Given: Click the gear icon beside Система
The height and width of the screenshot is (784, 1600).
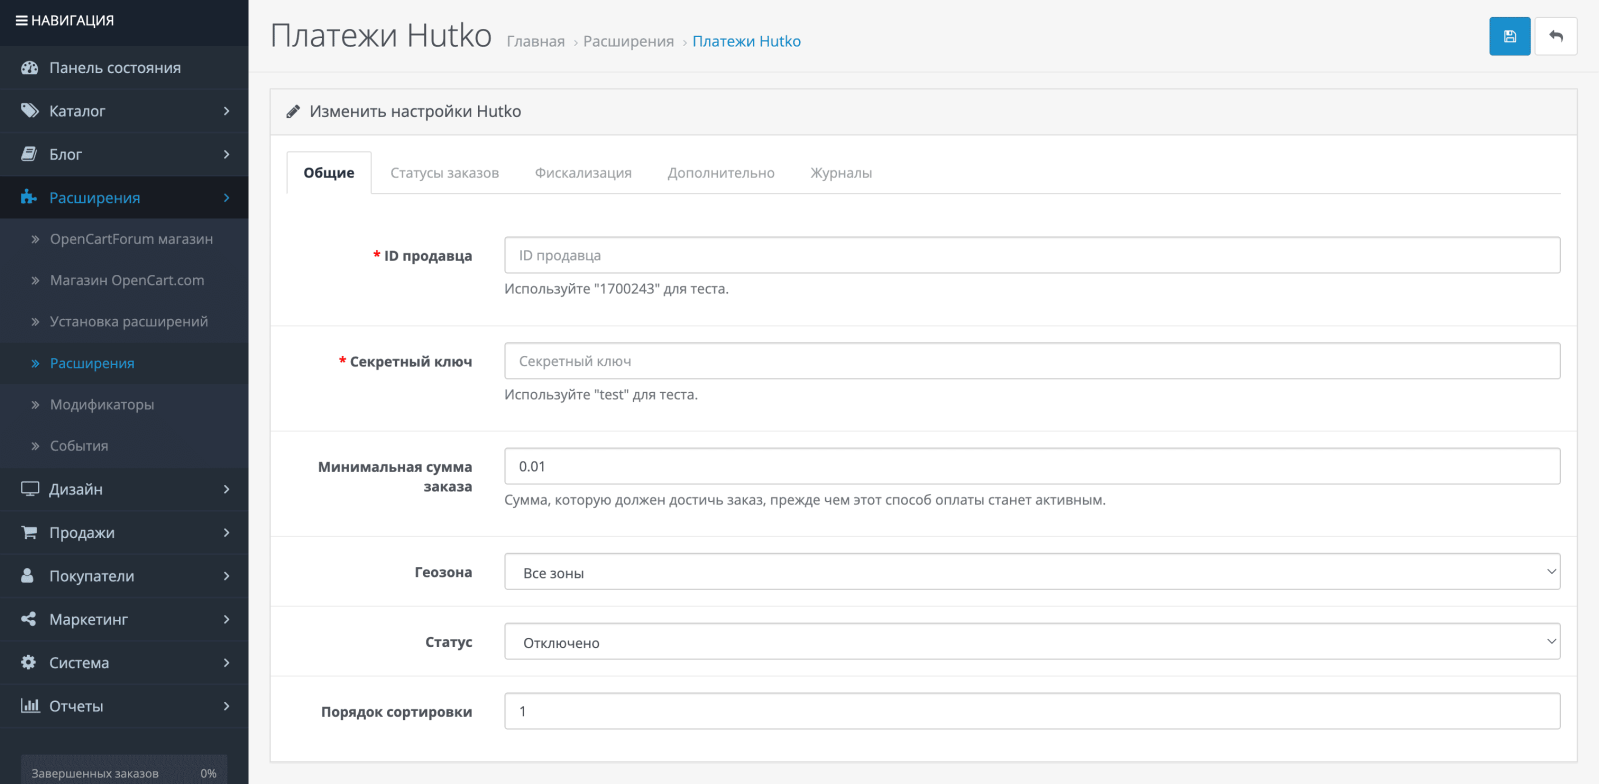Looking at the screenshot, I should [x=28, y=662].
